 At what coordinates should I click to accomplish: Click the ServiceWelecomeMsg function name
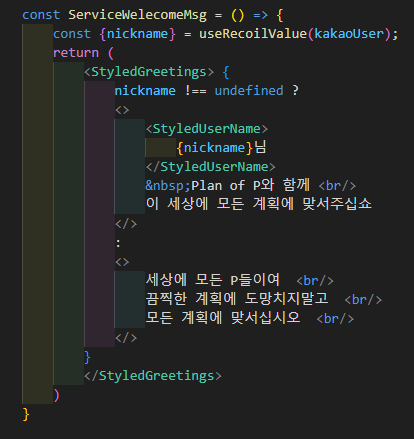[x=137, y=15]
